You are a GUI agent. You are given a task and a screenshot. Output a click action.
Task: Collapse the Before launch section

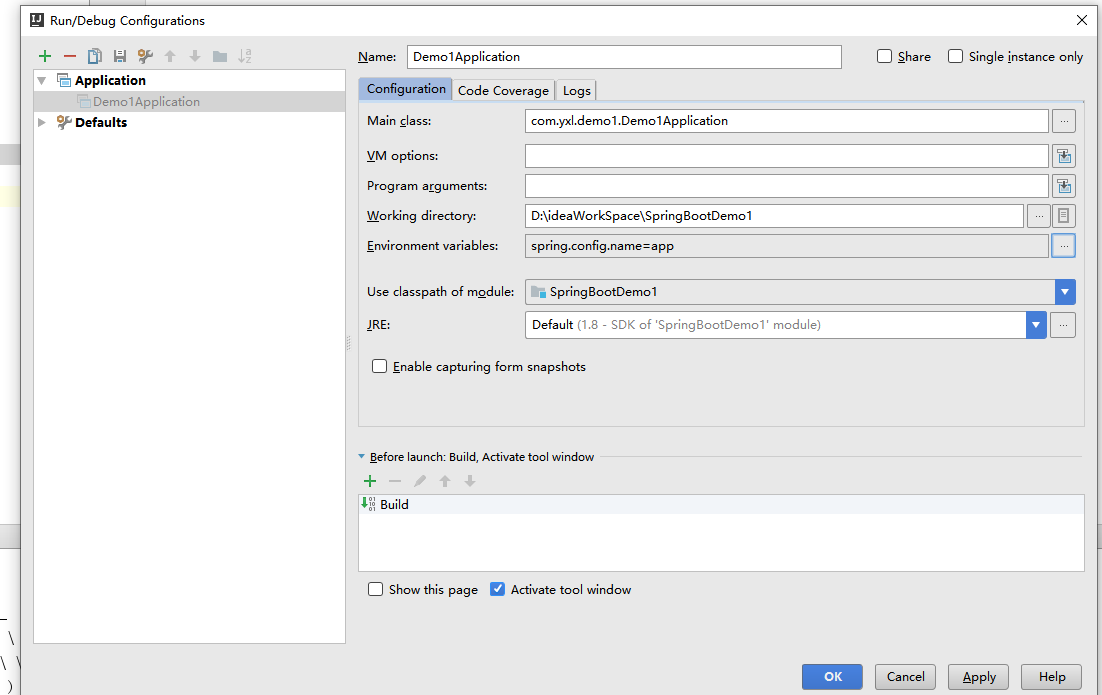coord(361,455)
